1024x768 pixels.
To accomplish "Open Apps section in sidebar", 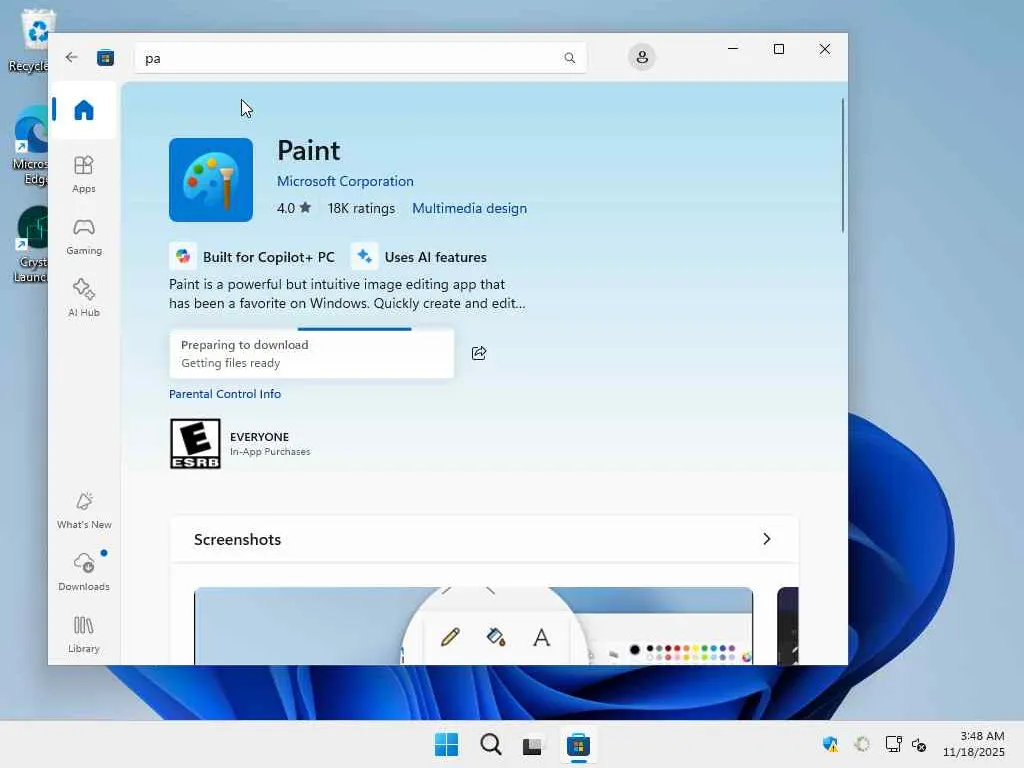I will click(x=84, y=174).
